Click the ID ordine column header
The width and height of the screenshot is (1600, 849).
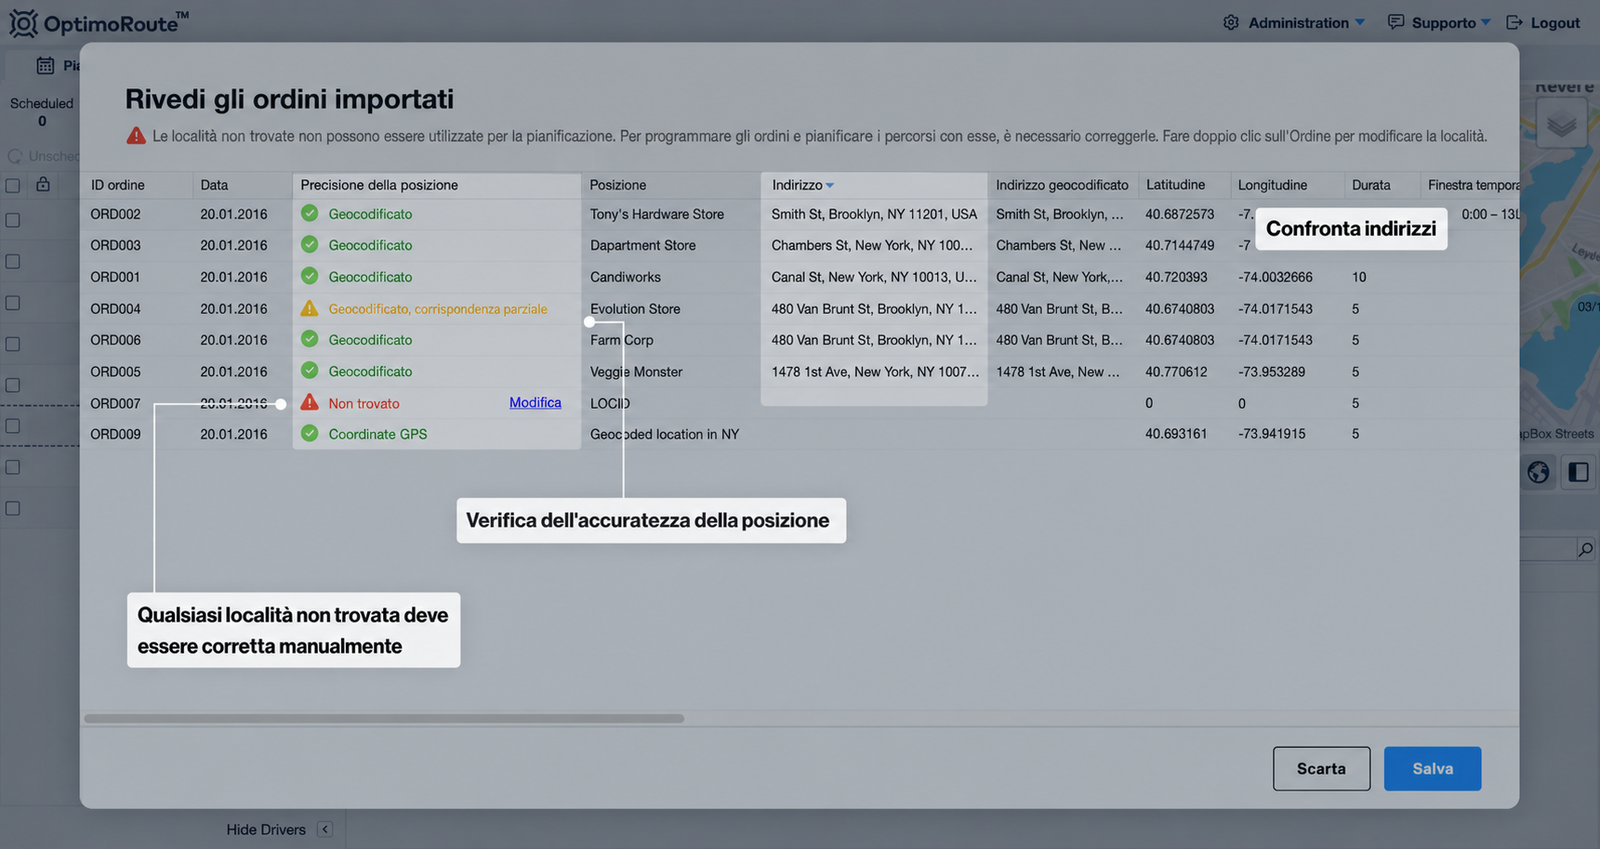tap(117, 185)
